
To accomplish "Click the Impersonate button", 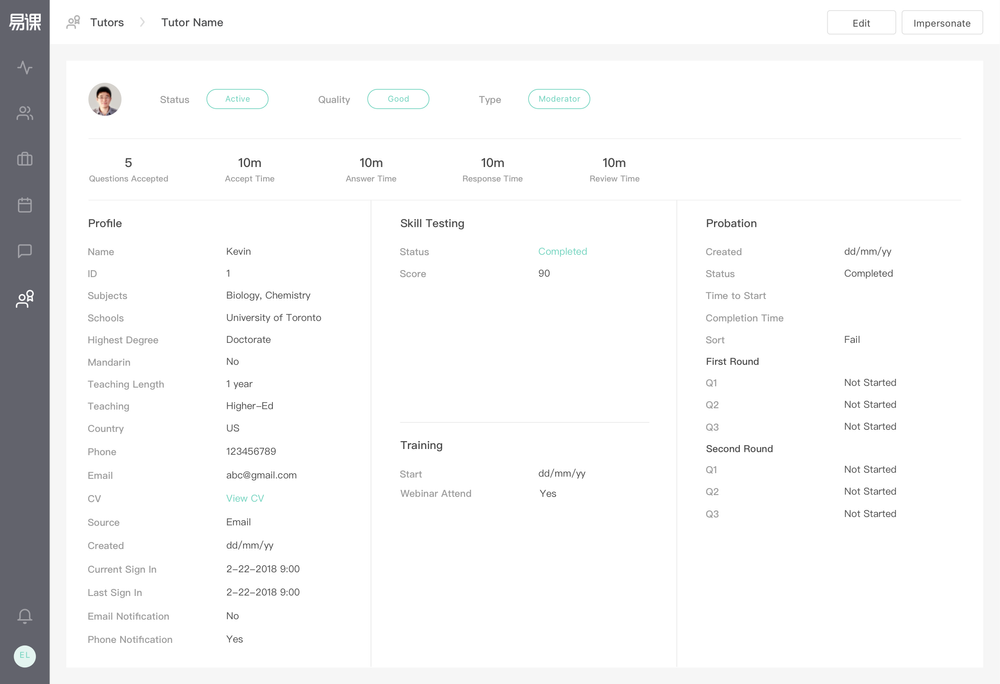I will 941,21.
